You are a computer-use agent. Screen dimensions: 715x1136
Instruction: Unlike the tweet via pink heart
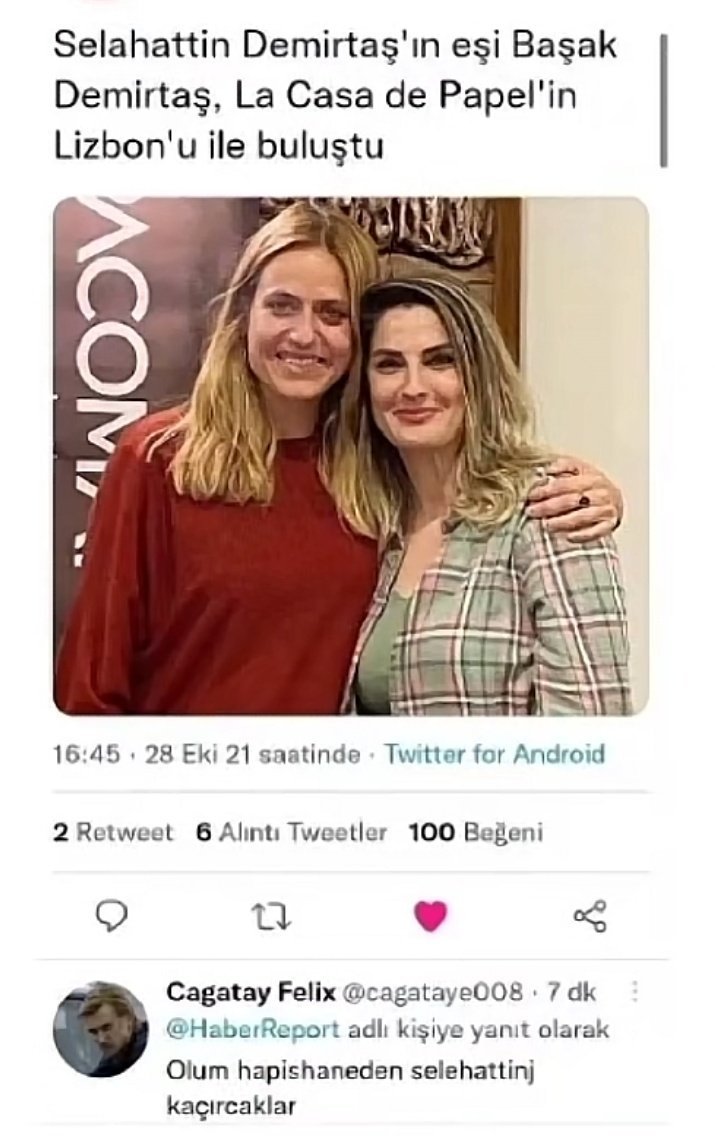pyautogui.click(x=431, y=916)
